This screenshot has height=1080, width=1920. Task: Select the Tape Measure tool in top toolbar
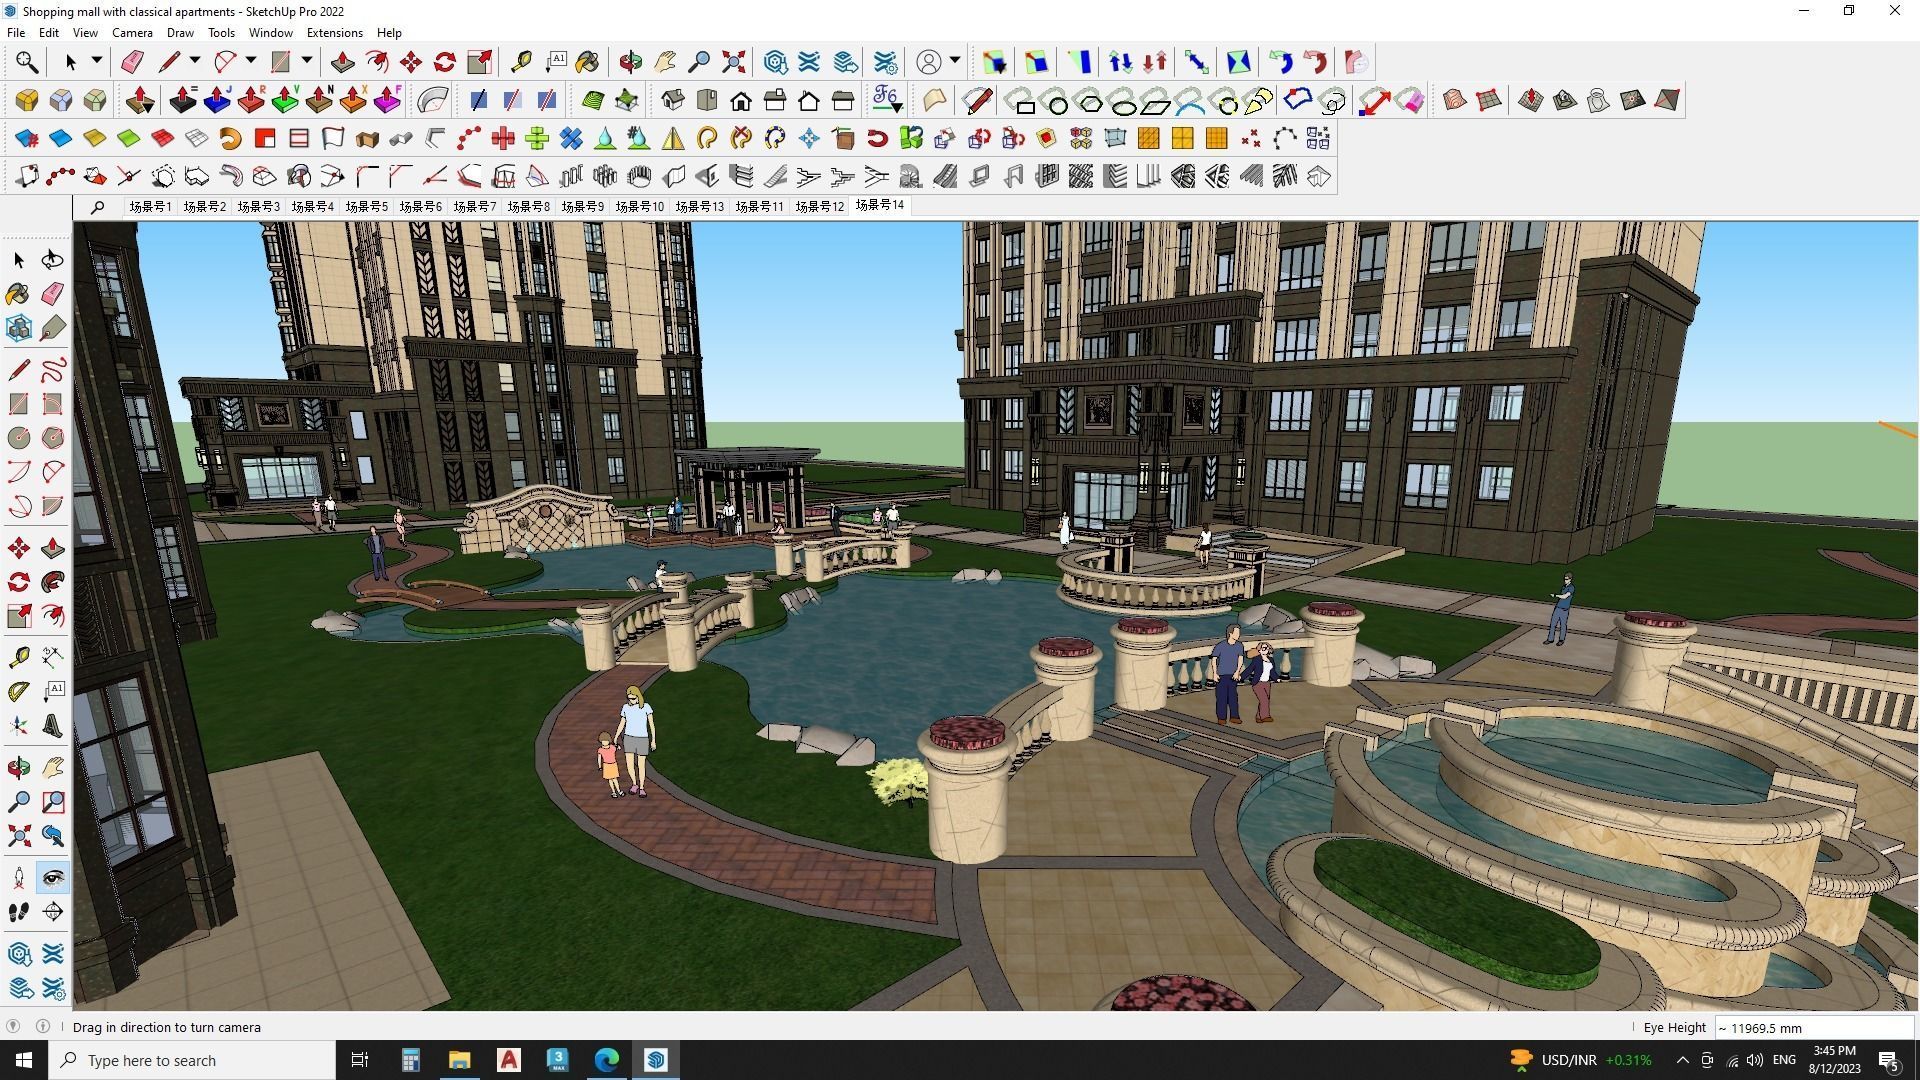[521, 62]
